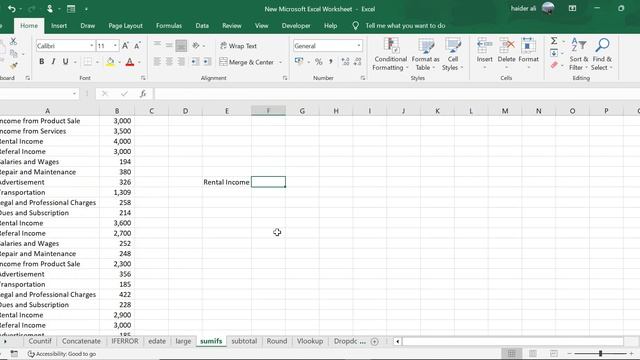Click Increase Font Size icon

coord(125,46)
